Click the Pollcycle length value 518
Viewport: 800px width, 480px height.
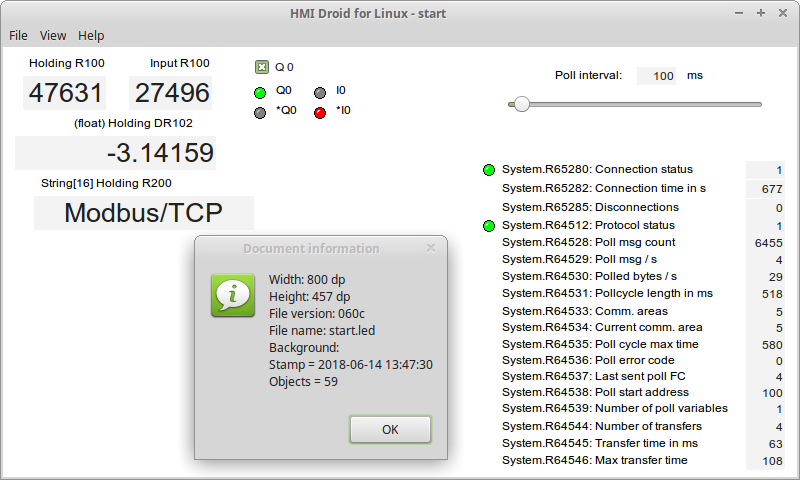tap(765, 294)
